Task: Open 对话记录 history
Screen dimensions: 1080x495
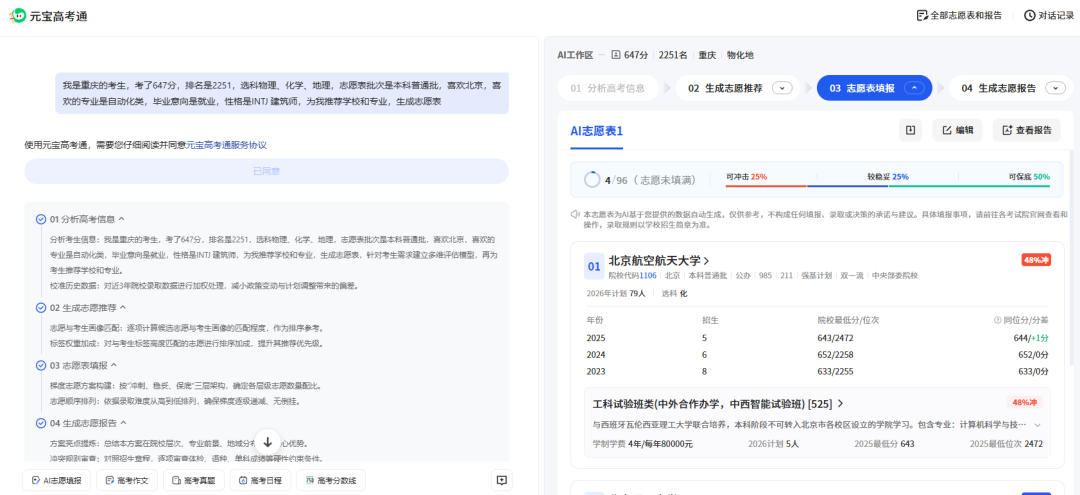Action: coord(1048,15)
